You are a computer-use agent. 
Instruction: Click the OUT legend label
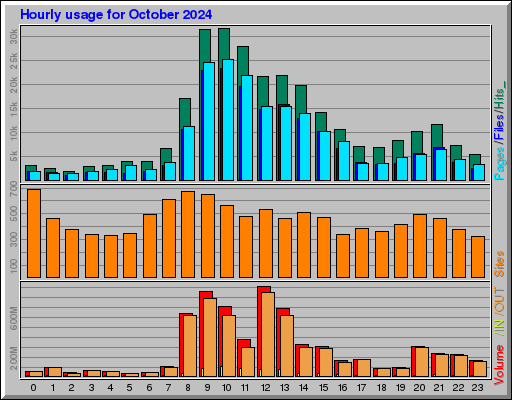click(x=499, y=300)
